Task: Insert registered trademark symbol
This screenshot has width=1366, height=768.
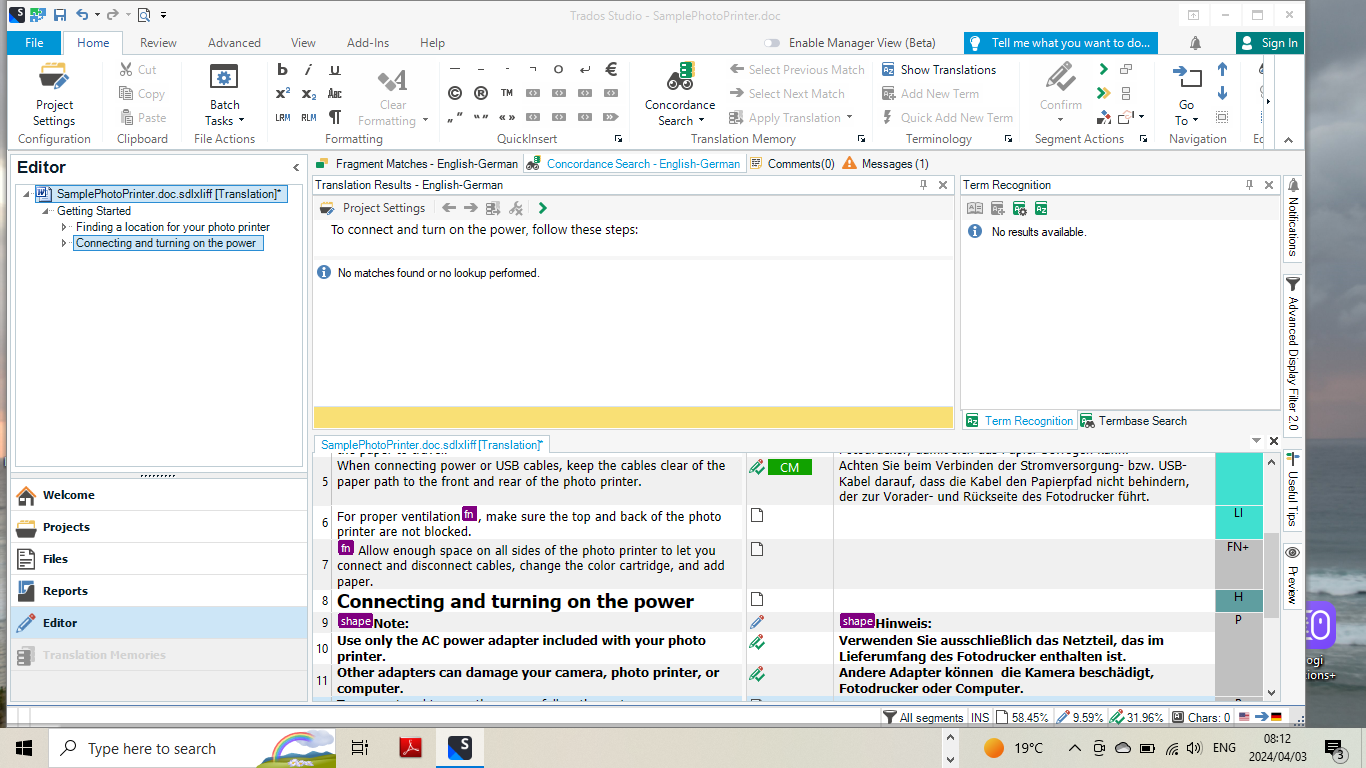Action: click(x=481, y=94)
